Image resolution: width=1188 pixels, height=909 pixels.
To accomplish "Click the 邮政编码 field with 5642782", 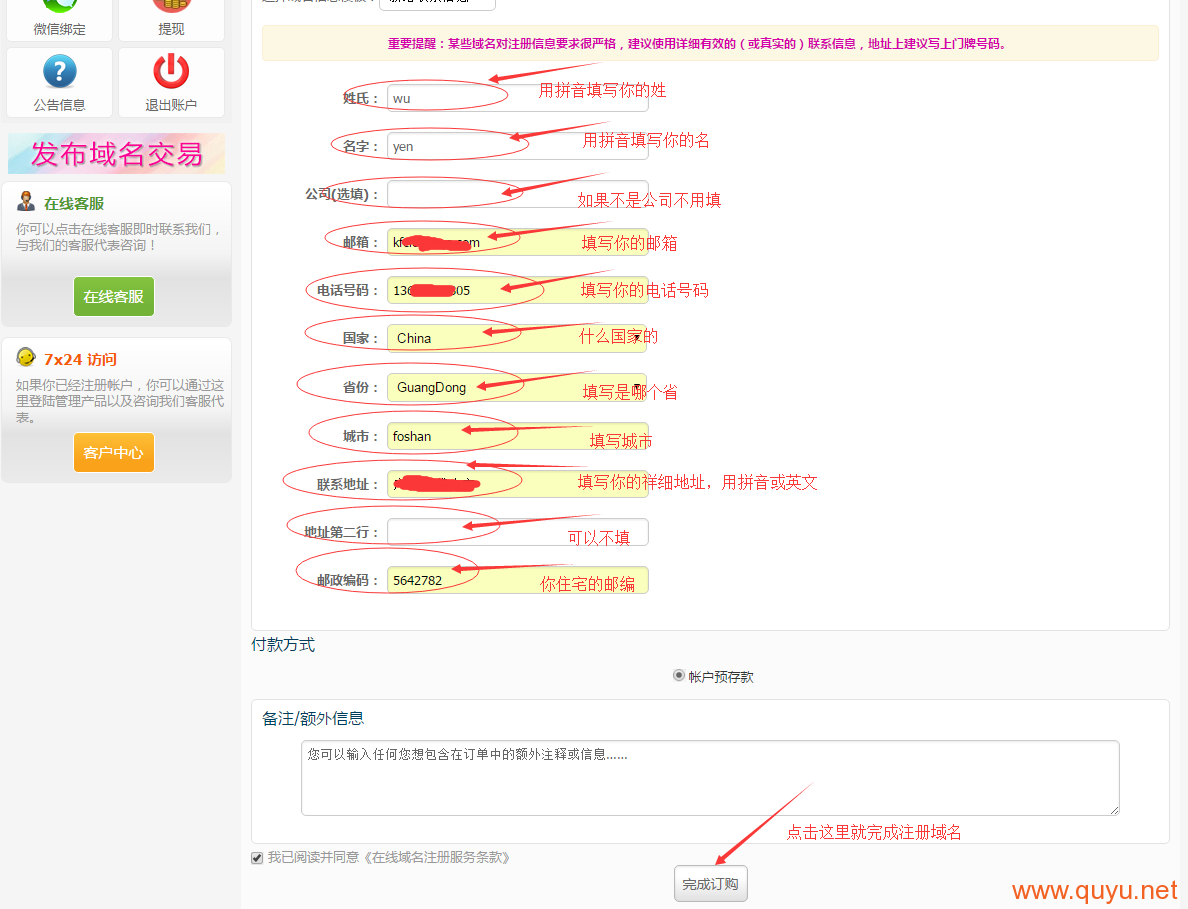I will pyautogui.click(x=517, y=580).
